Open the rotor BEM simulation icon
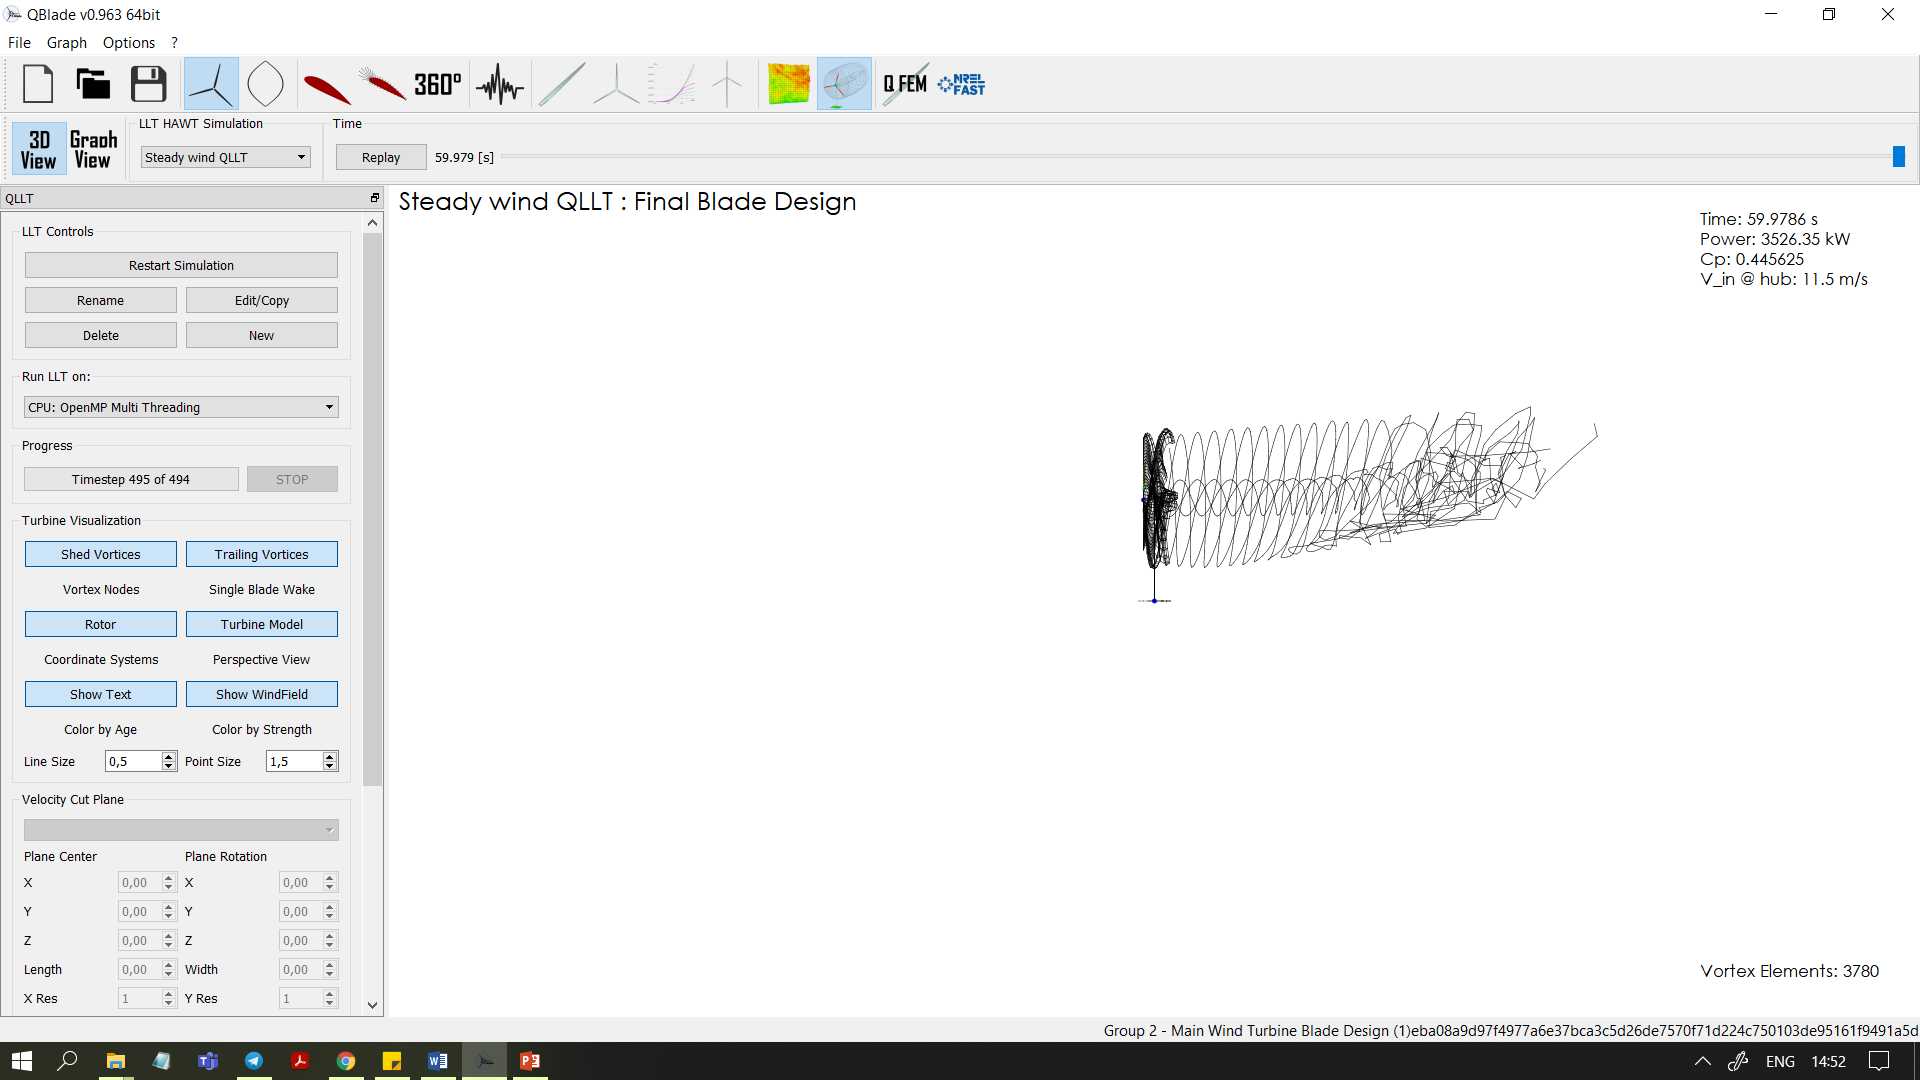Image resolution: width=1920 pixels, height=1080 pixels. pyautogui.click(x=616, y=84)
